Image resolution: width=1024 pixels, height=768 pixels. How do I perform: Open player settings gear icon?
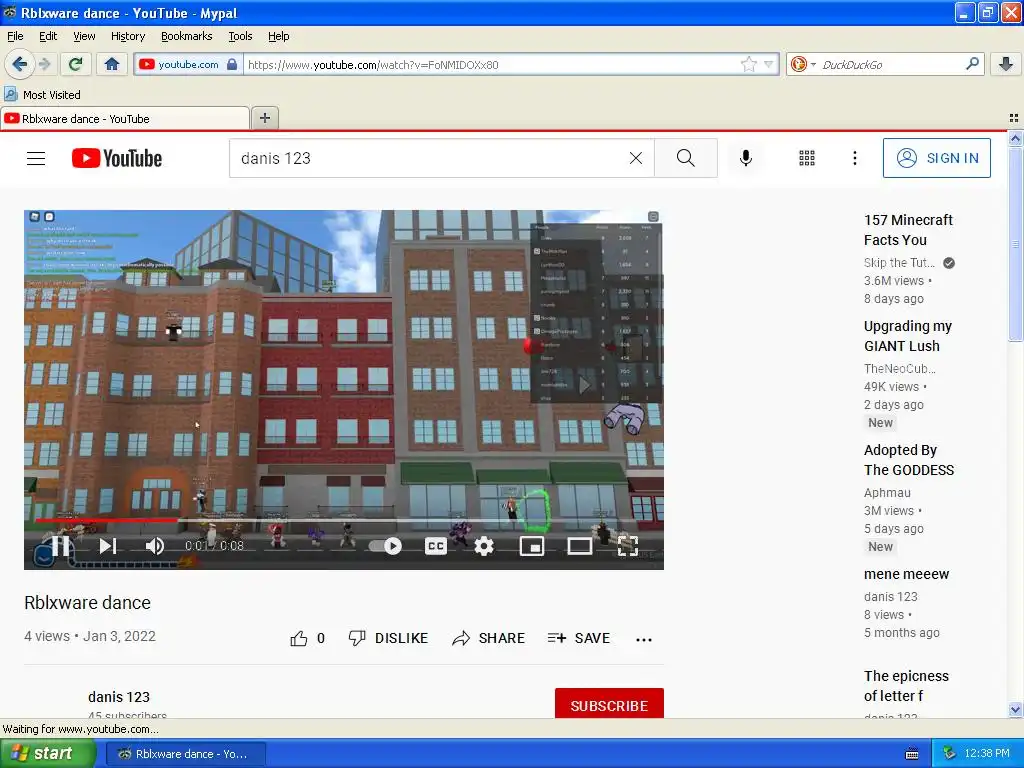484,546
